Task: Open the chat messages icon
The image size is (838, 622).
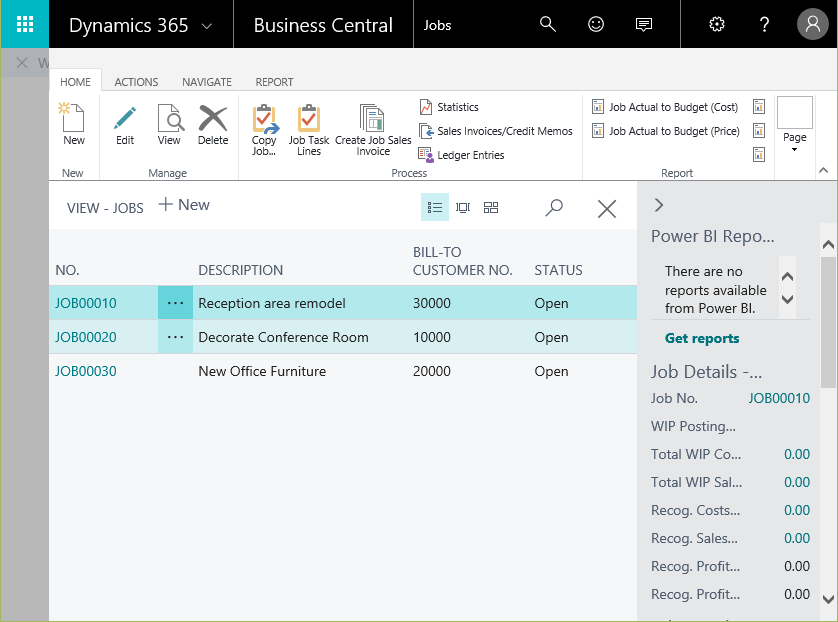Action: click(x=643, y=25)
